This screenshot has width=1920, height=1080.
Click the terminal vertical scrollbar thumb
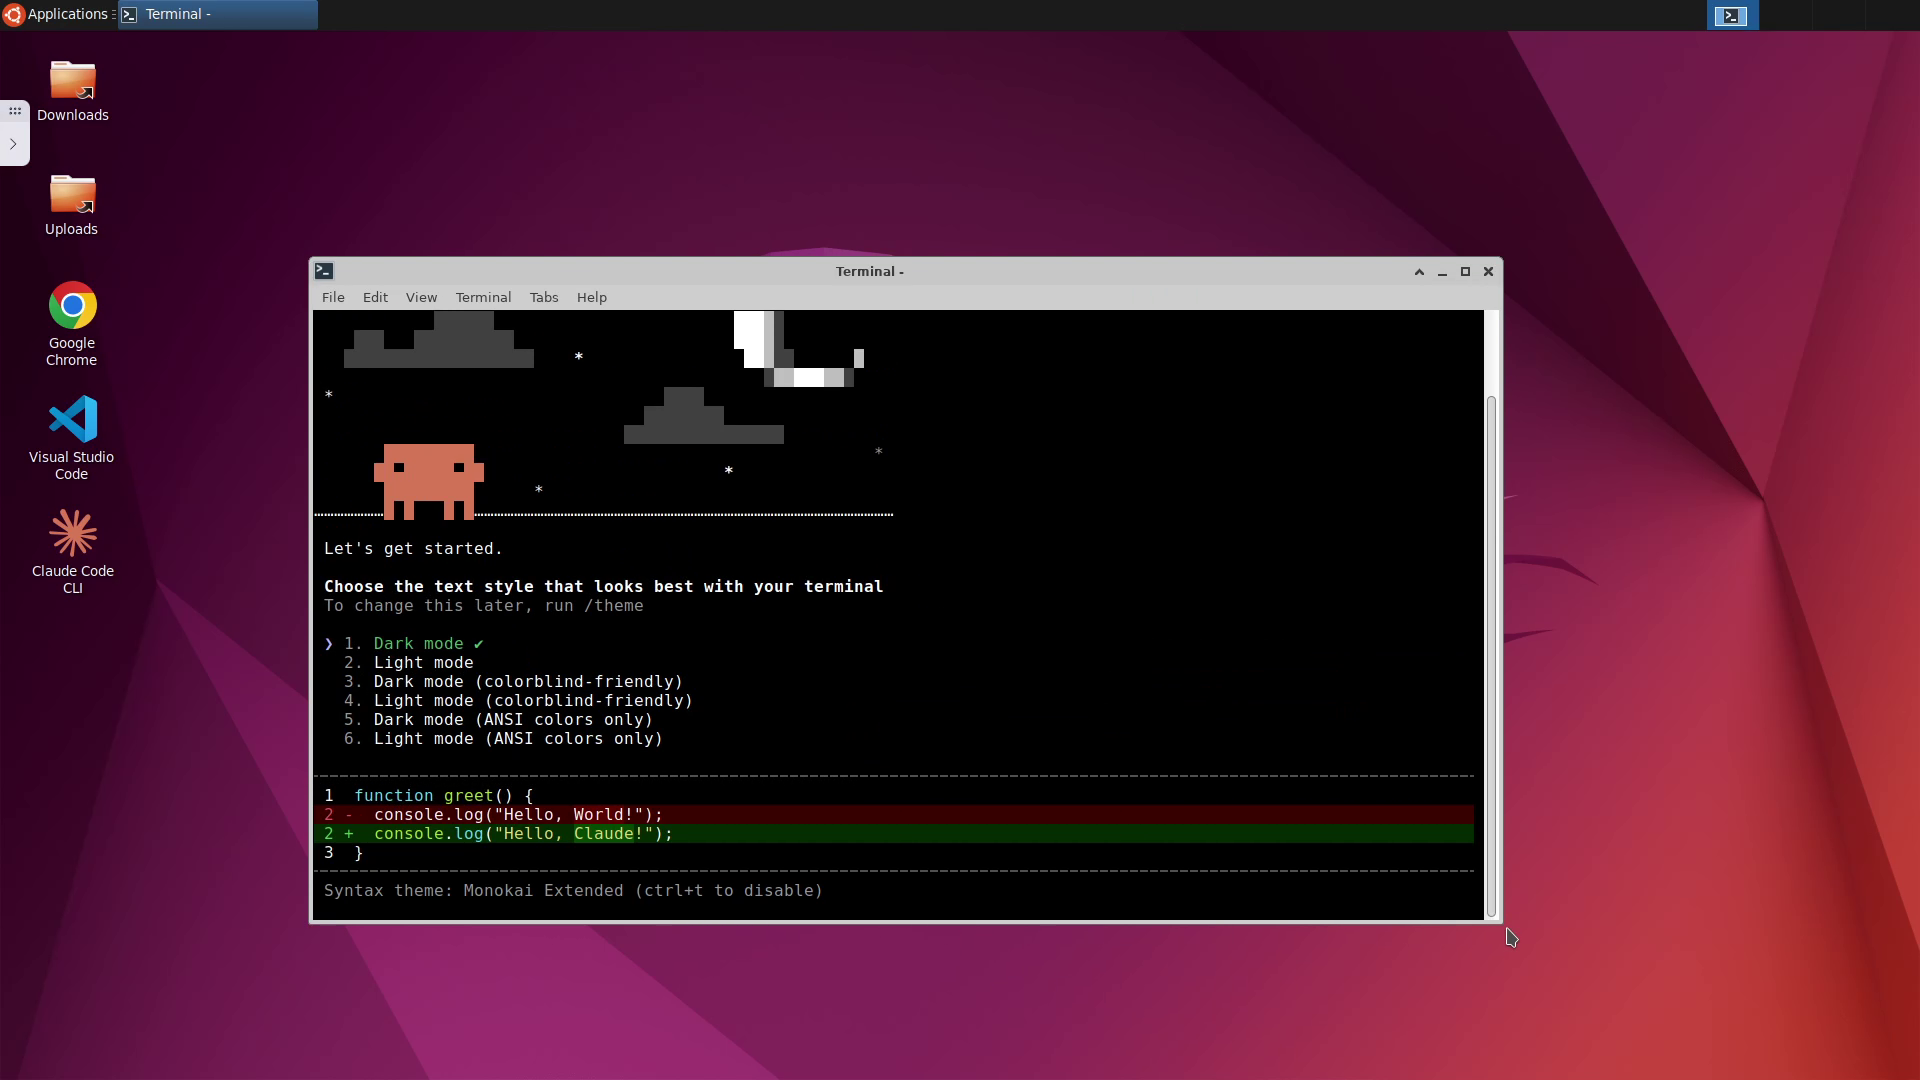[1491, 655]
